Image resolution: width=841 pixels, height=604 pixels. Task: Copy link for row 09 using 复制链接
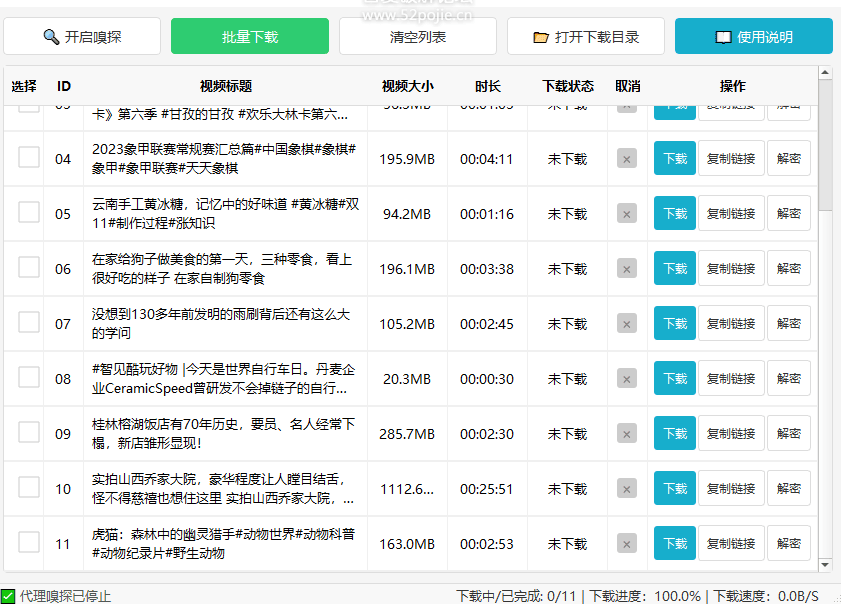point(731,434)
